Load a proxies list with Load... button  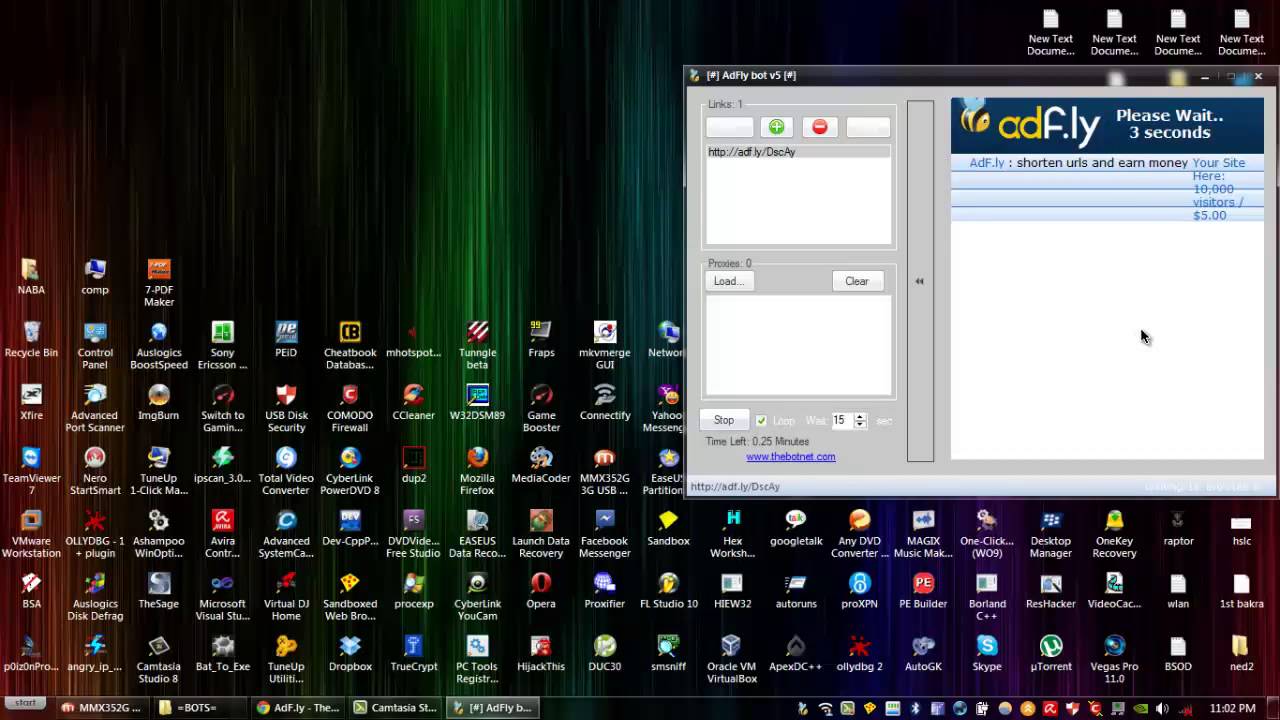click(728, 281)
